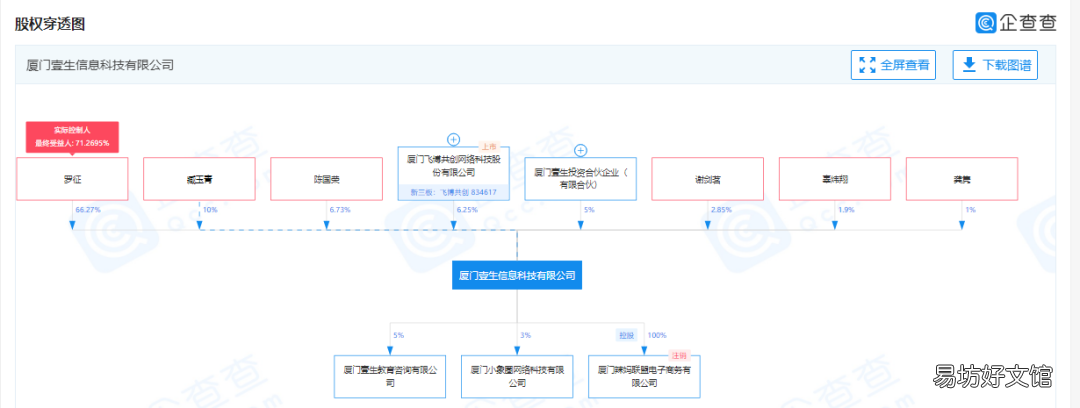Click the central 厦门壹生信息科技有限公司 blue node
The image size is (1080, 408).
click(517, 275)
